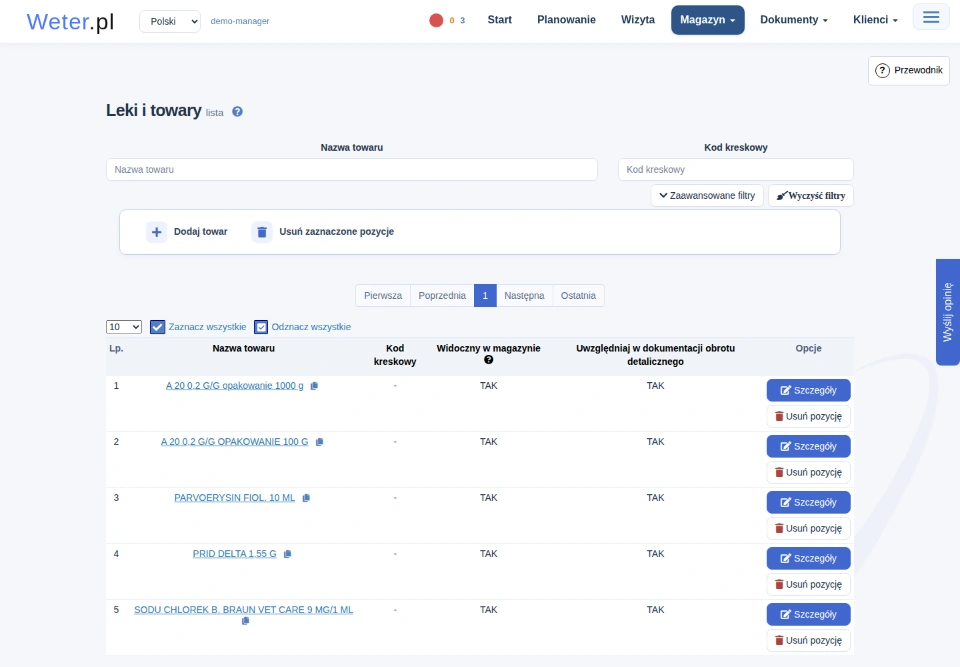This screenshot has width=960, height=667.
Task: Open the Planowanie menu item
Action: click(566, 20)
